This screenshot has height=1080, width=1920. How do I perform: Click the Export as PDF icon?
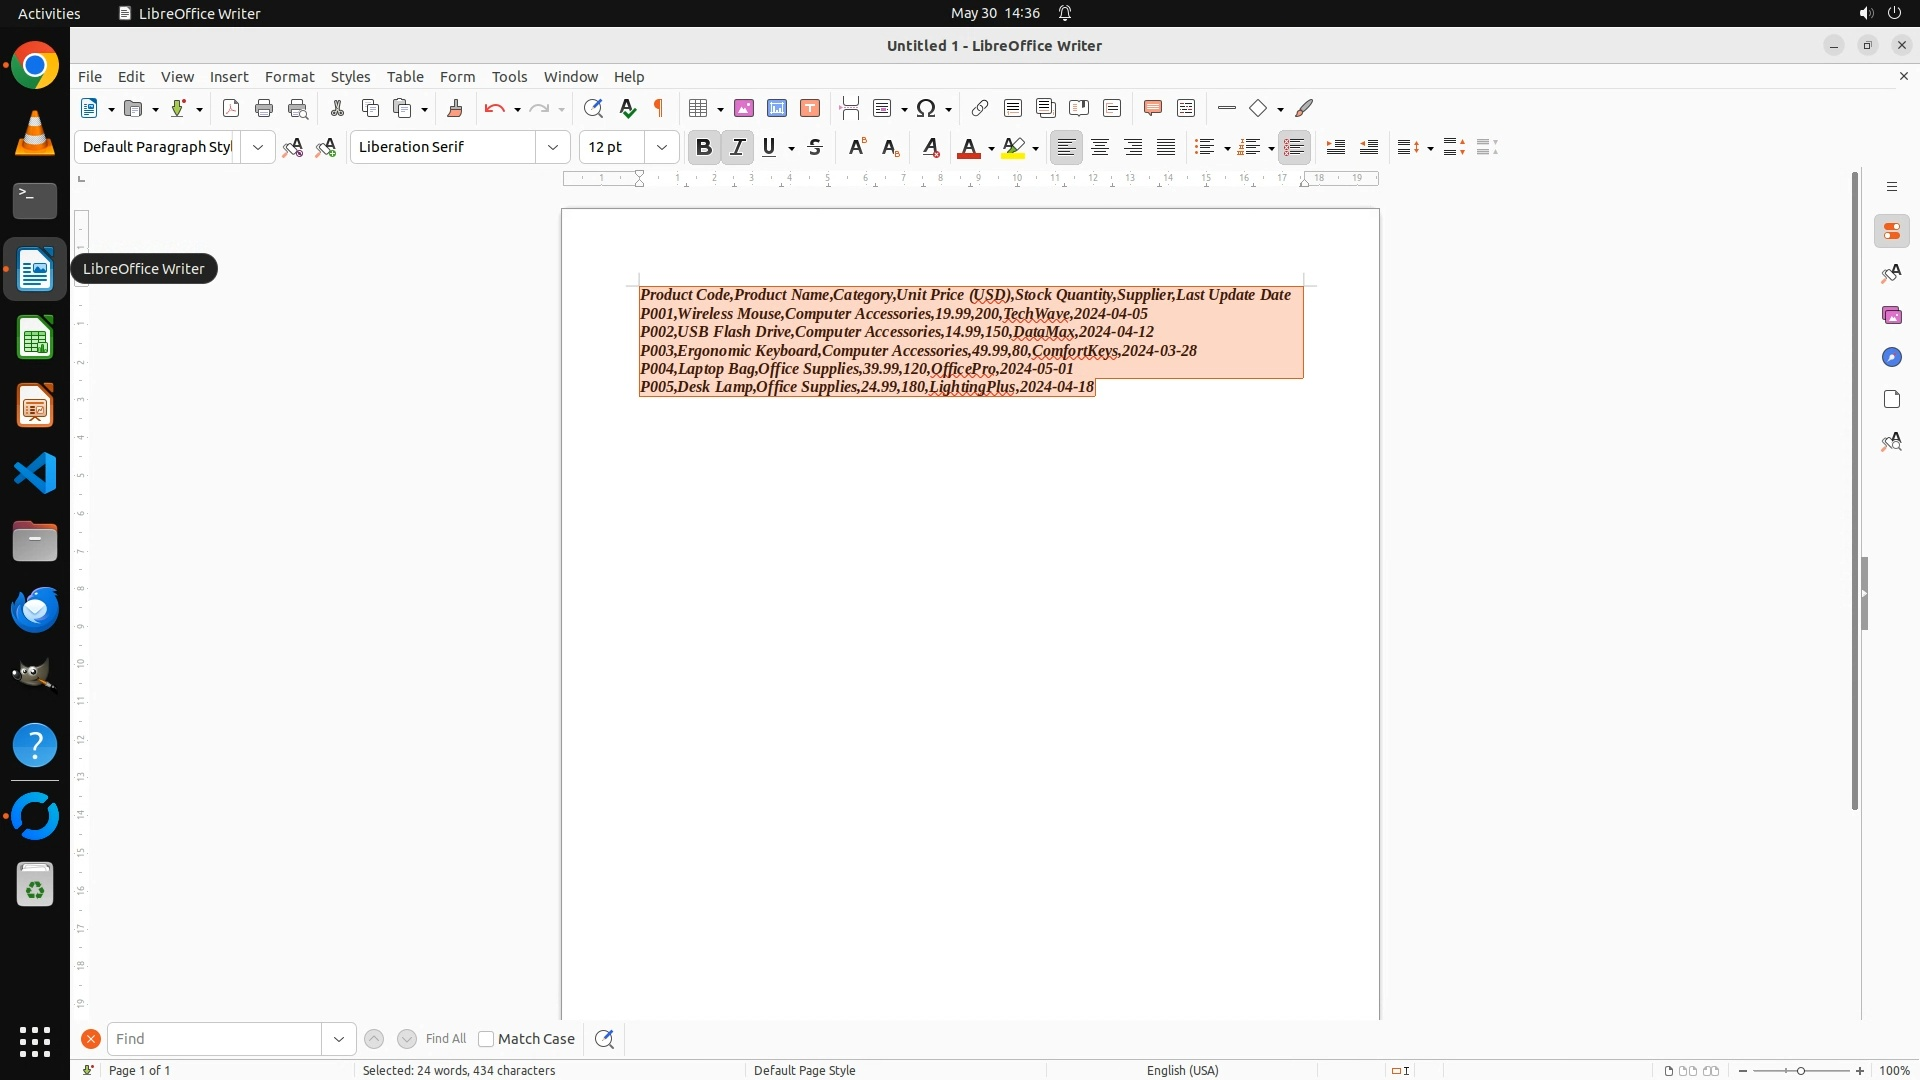coord(231,108)
